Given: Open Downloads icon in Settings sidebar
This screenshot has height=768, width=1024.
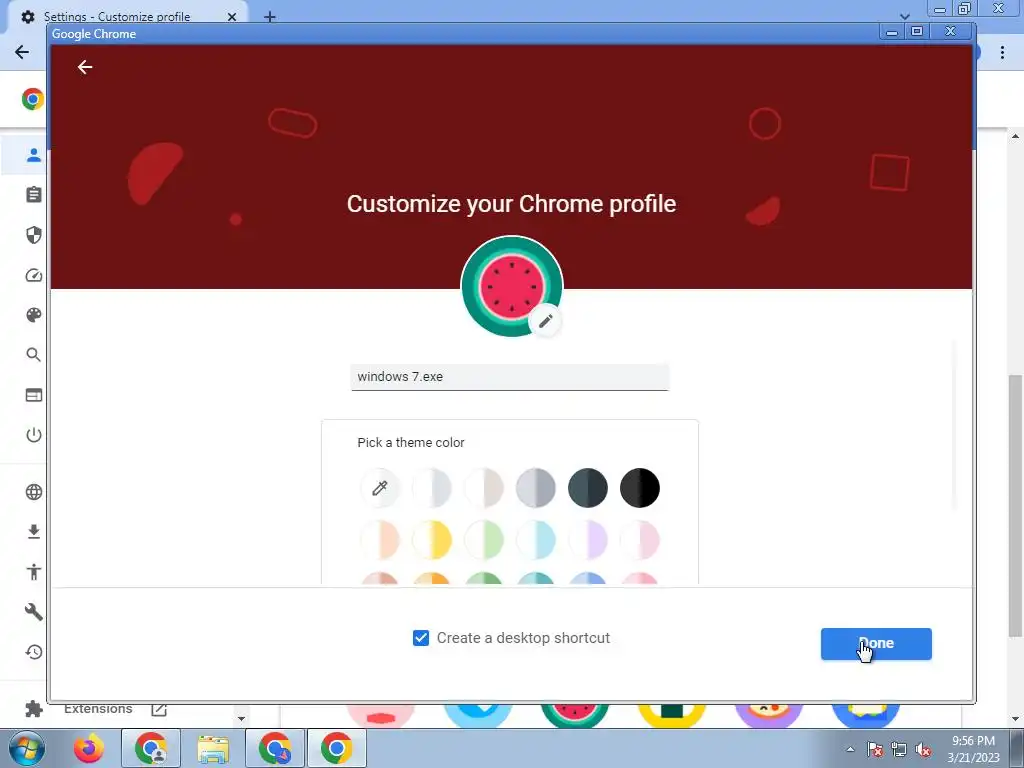Looking at the screenshot, I should click(34, 532).
